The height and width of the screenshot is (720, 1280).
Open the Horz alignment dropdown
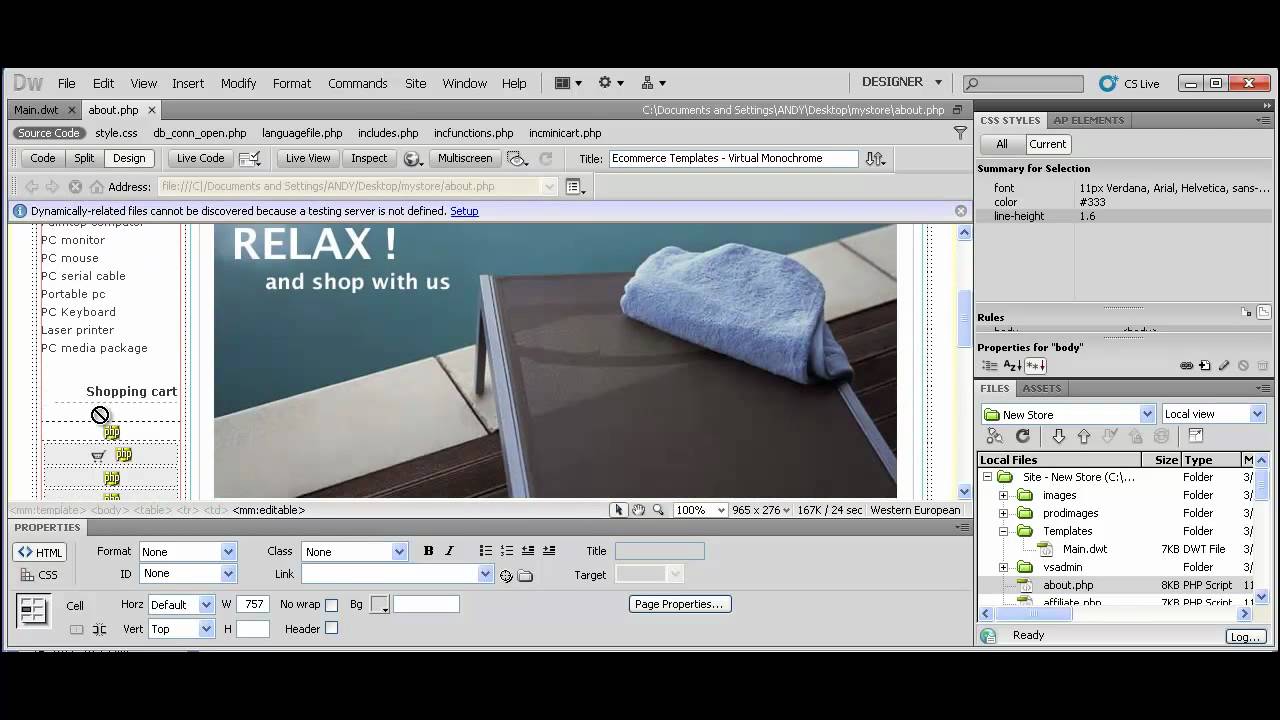point(181,604)
